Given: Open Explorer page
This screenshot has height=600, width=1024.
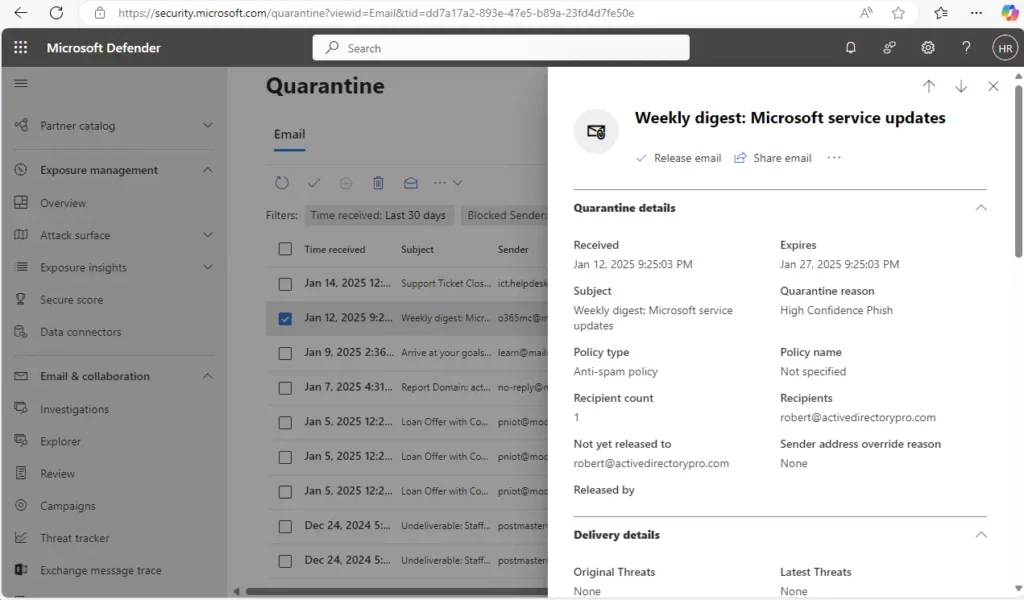Looking at the screenshot, I should (60, 441).
